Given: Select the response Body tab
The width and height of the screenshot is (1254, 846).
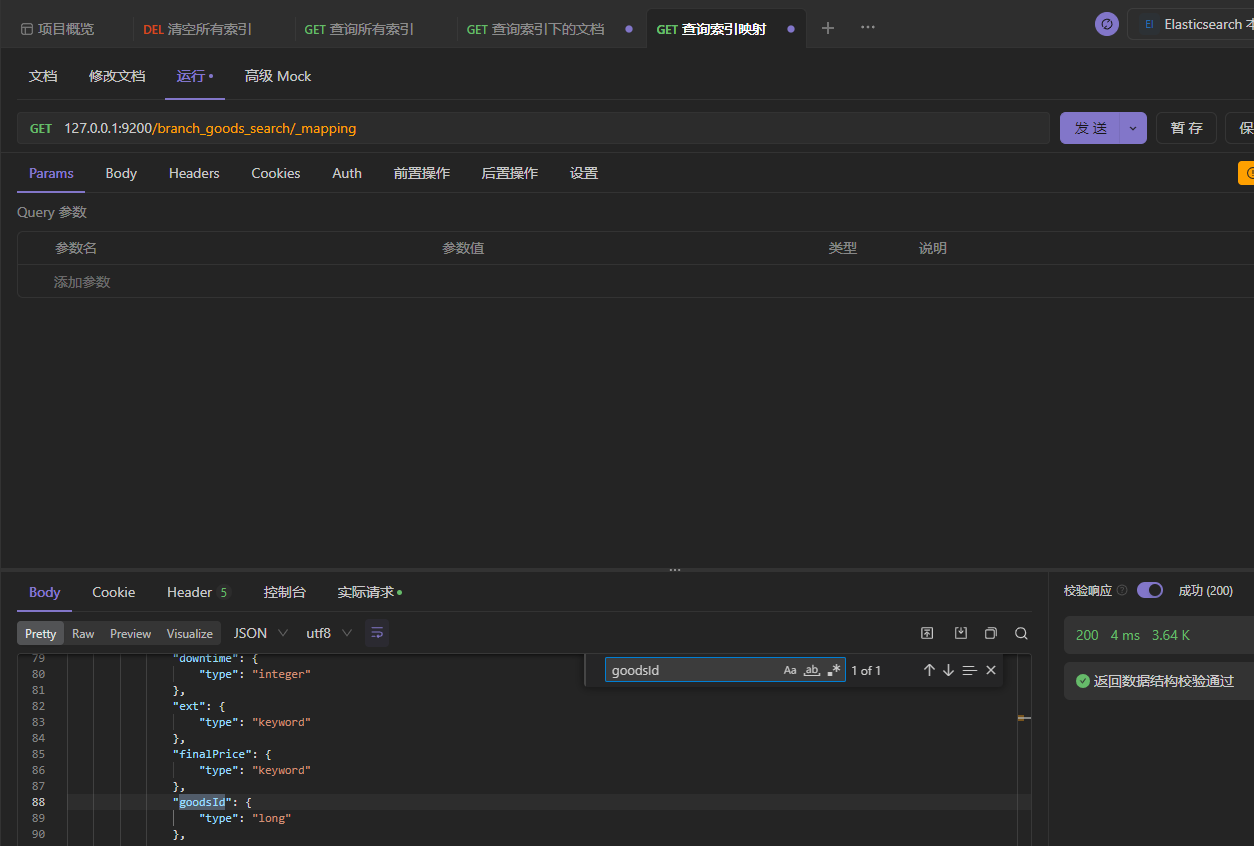Looking at the screenshot, I should coord(45,592).
